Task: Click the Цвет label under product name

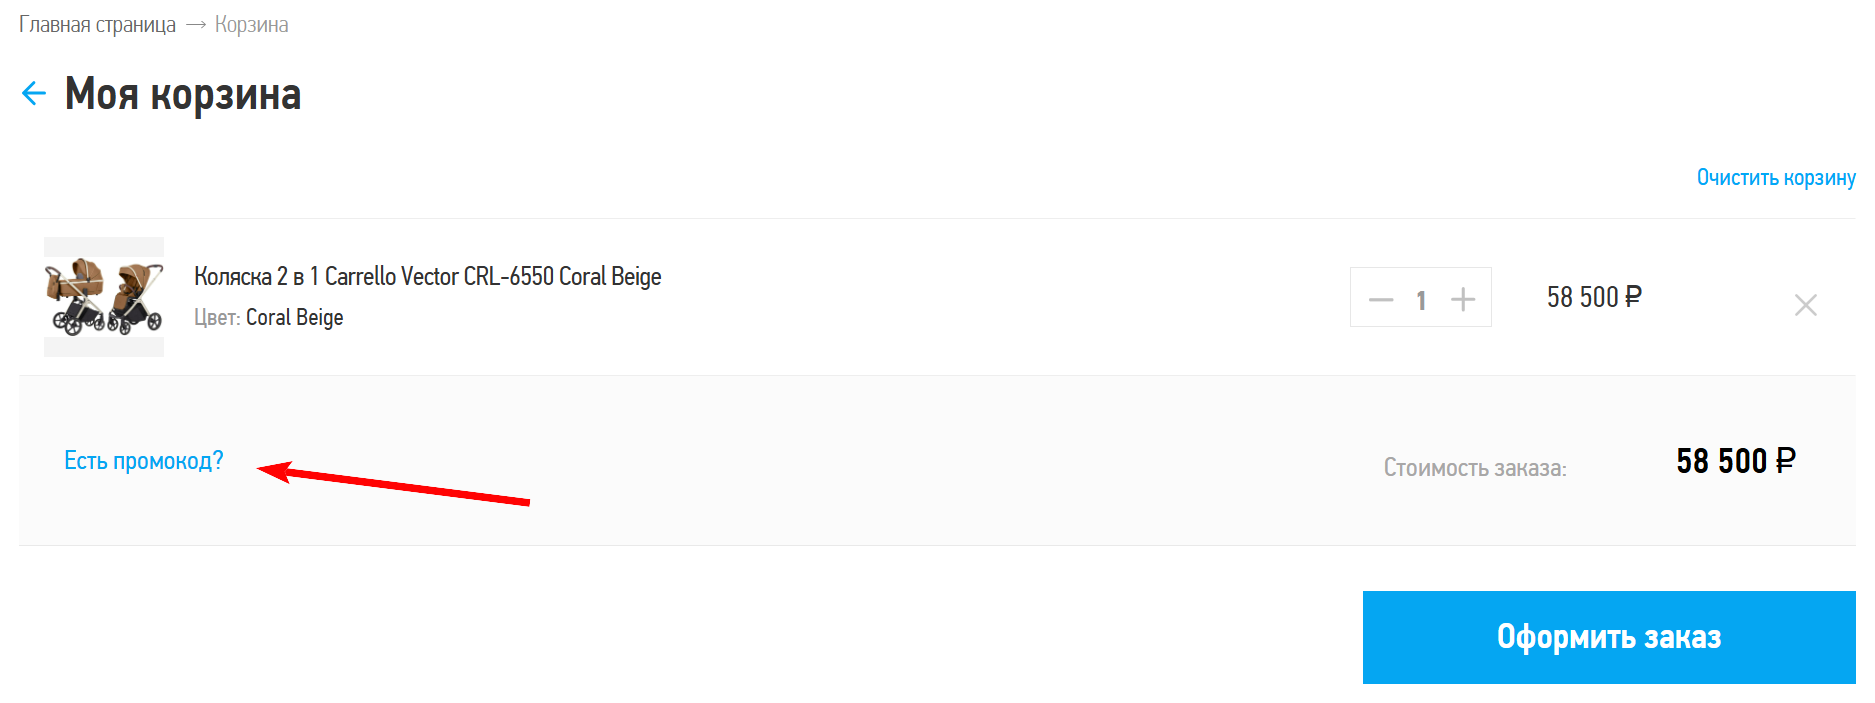Action: click(x=216, y=318)
